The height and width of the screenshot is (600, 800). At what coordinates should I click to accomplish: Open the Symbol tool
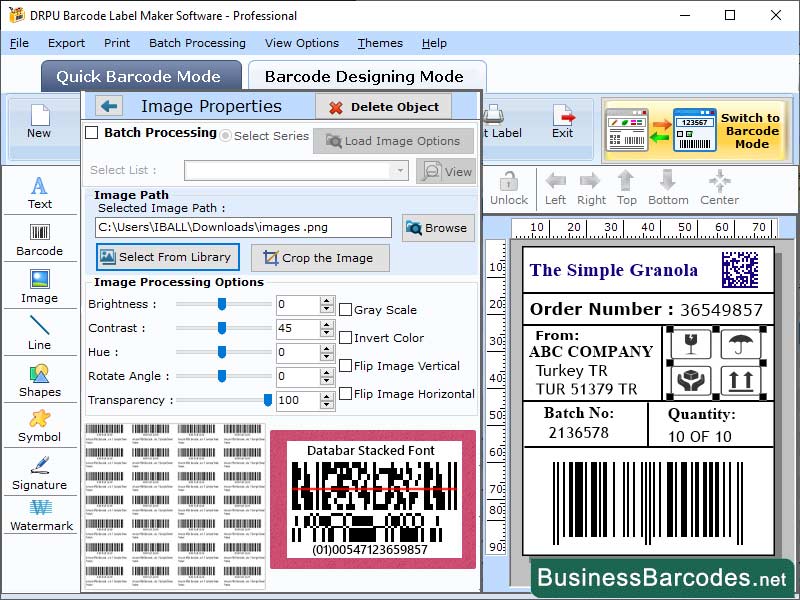point(39,430)
